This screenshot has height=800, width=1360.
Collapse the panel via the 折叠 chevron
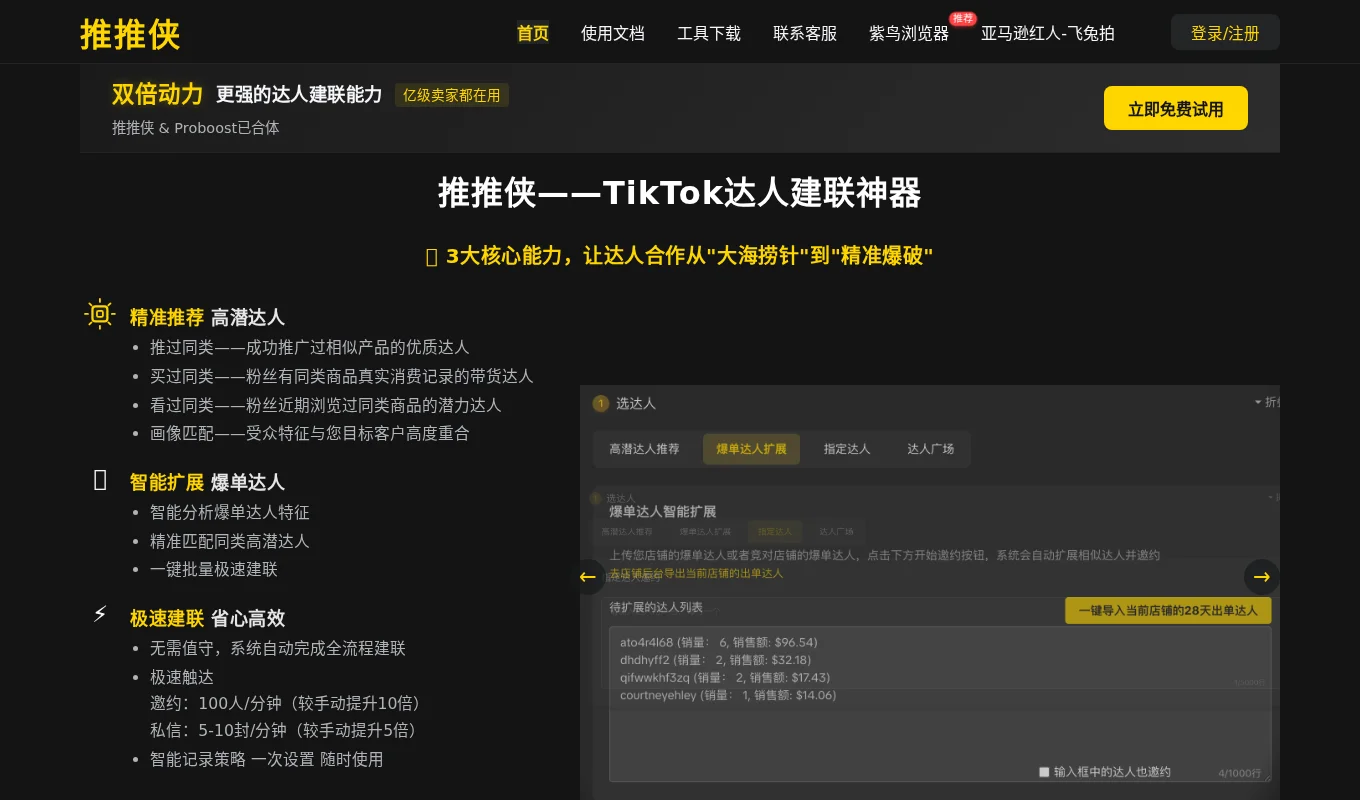tap(1259, 402)
